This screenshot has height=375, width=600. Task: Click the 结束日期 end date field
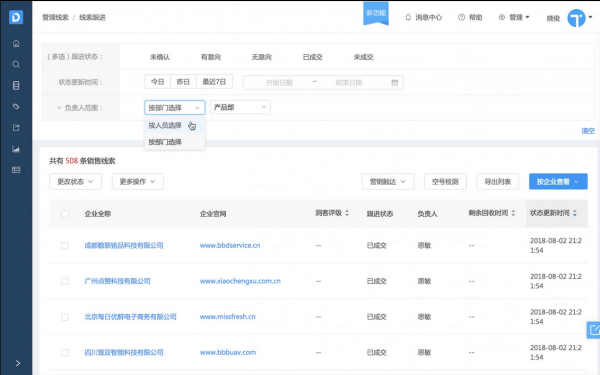point(349,82)
